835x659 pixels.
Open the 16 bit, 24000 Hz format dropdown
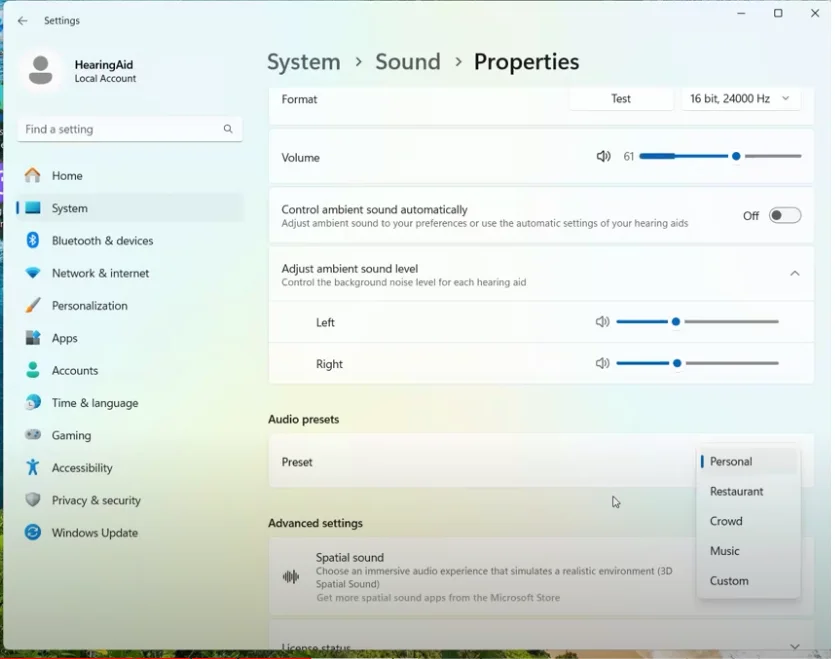(x=741, y=99)
